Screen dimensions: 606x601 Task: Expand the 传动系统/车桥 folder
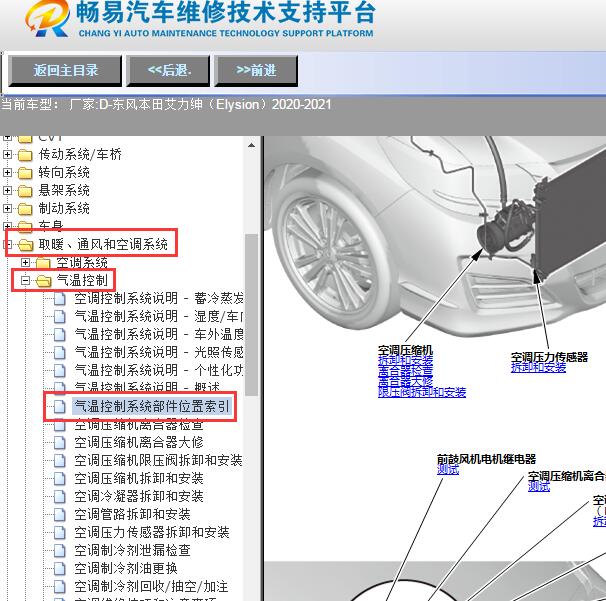(x=7, y=155)
